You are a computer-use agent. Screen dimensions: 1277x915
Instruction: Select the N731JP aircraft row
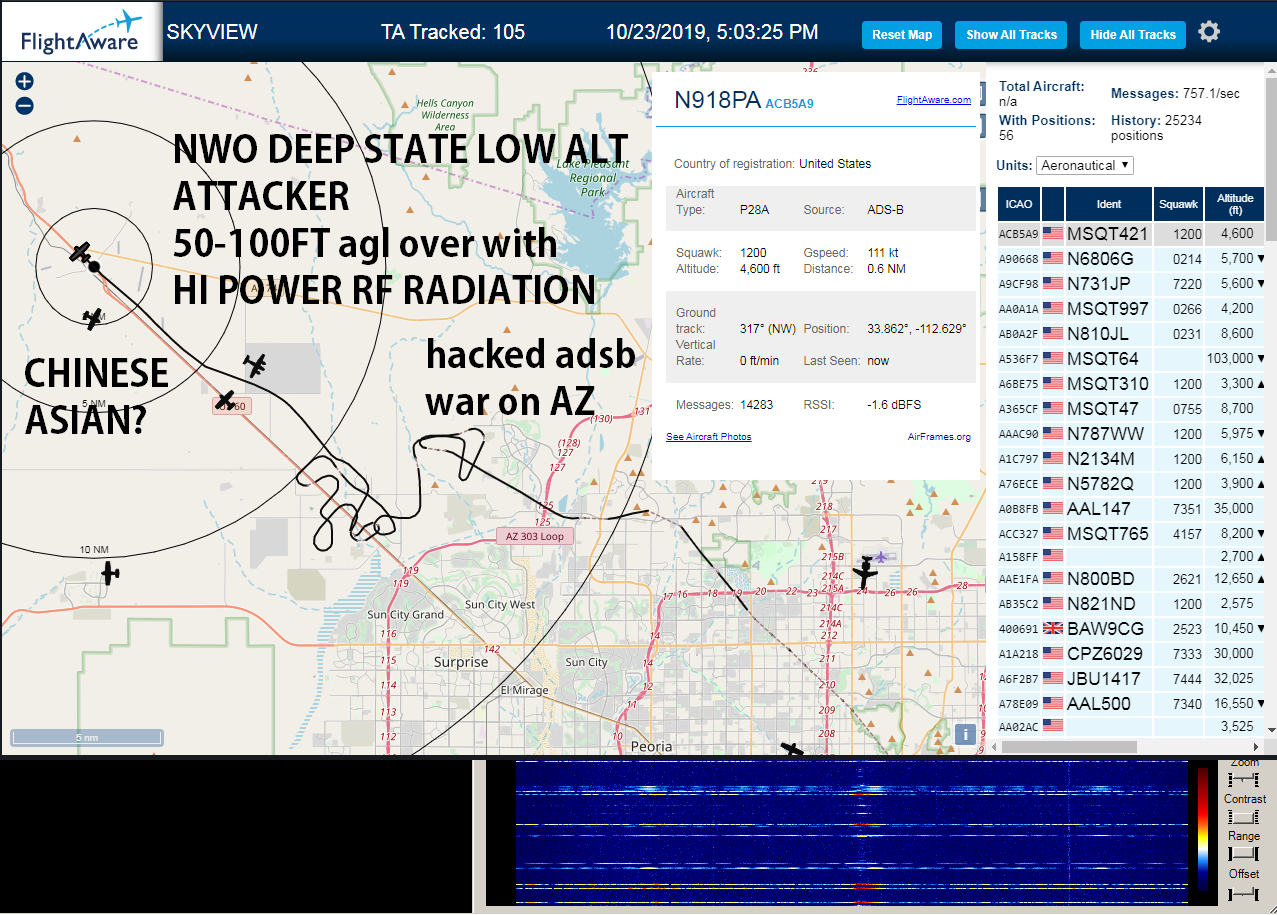click(1131, 284)
